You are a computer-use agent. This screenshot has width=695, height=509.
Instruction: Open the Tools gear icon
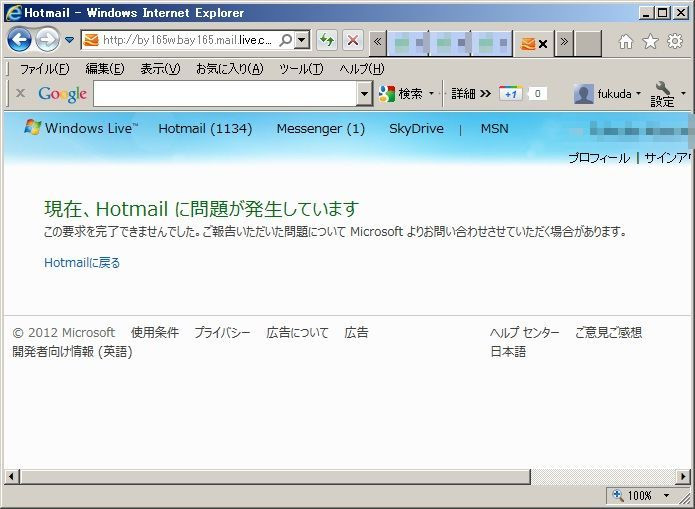coord(675,41)
